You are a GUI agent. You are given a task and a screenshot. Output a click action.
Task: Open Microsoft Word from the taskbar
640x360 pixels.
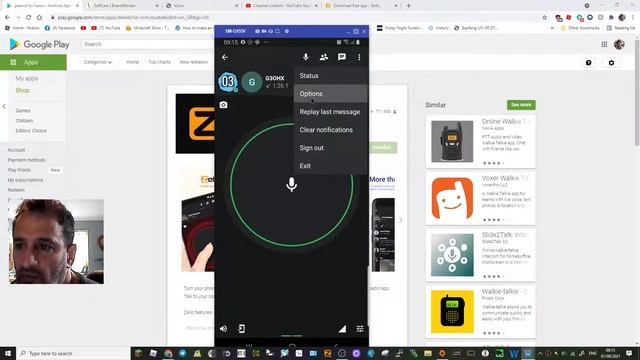click(513, 353)
